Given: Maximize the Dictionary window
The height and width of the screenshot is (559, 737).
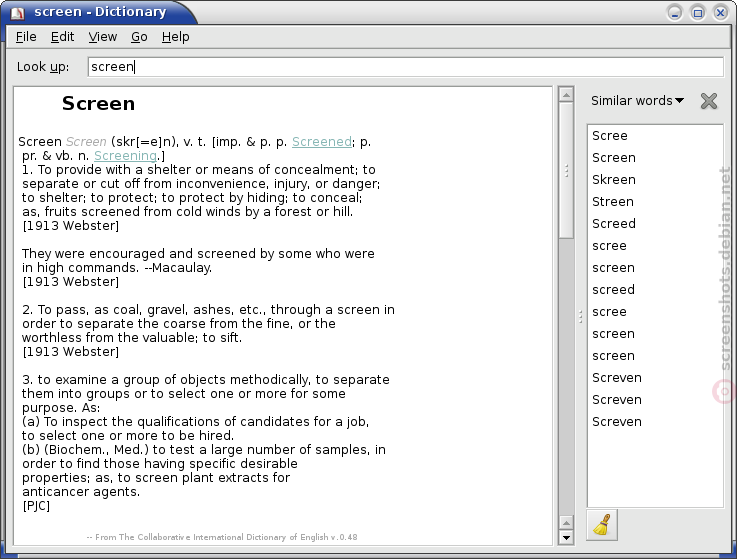Looking at the screenshot, I should [x=698, y=13].
